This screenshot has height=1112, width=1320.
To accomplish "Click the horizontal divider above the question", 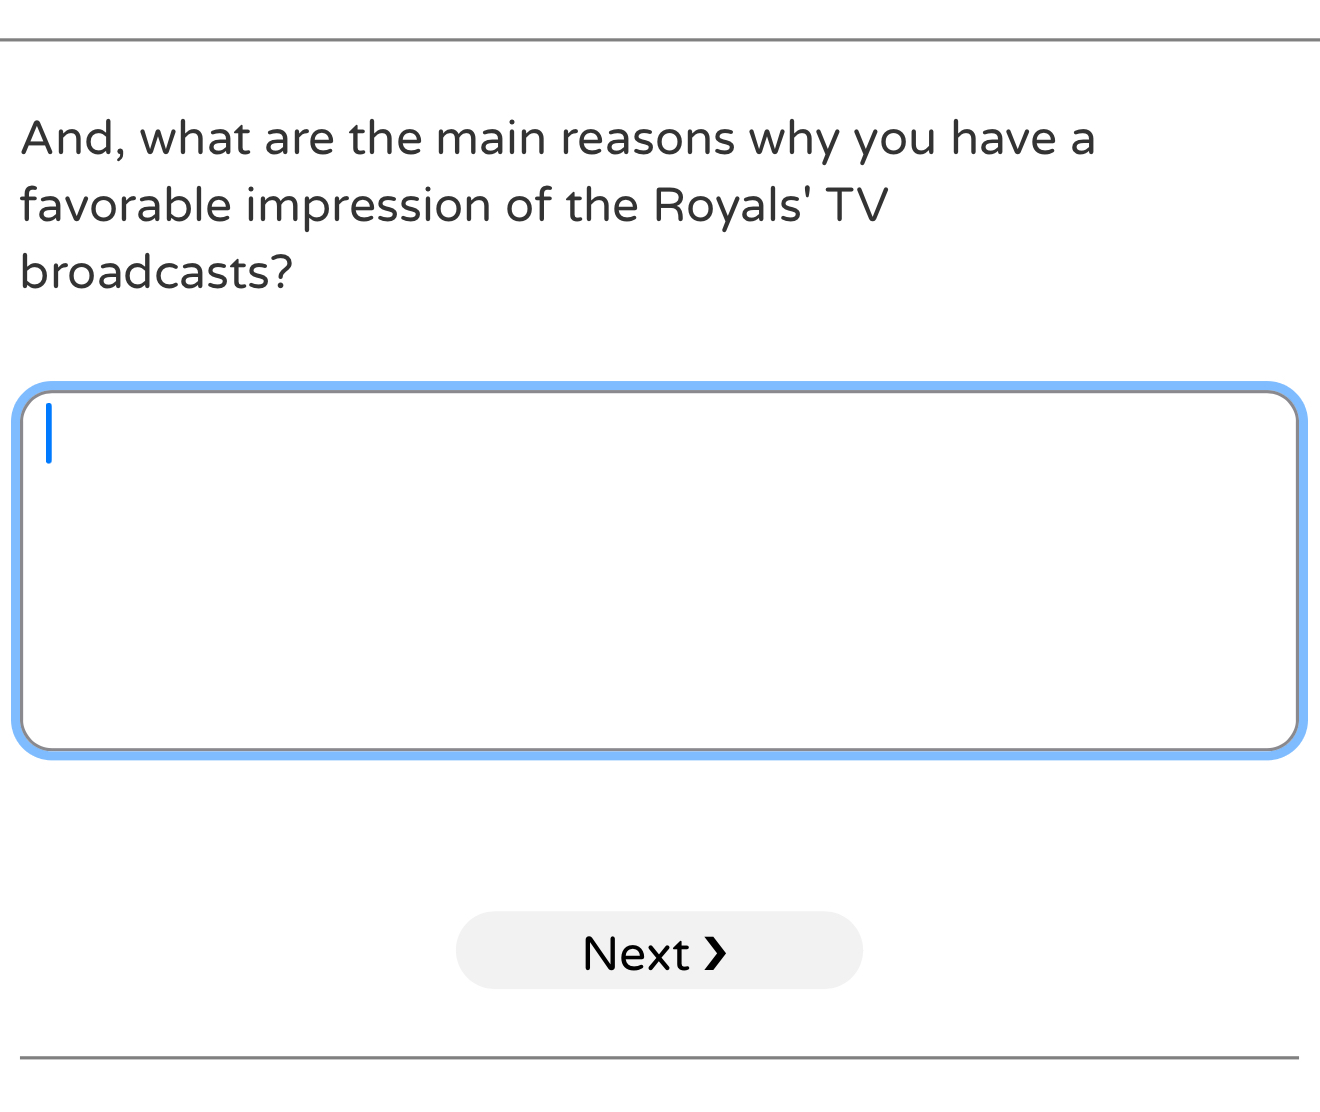I will pos(660,40).
